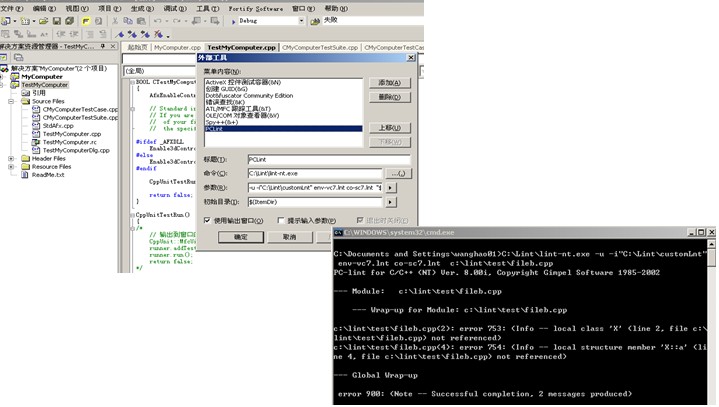The image size is (719, 407).
Task: Click the red Clear Bookmarks flag icon
Action: 158,34
